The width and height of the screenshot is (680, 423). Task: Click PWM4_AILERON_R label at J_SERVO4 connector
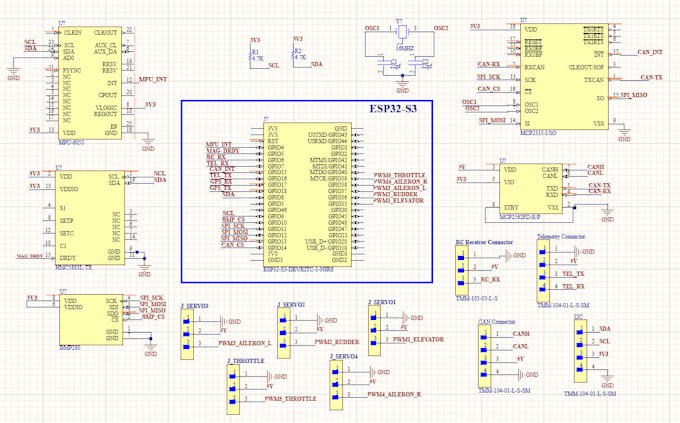(394, 394)
